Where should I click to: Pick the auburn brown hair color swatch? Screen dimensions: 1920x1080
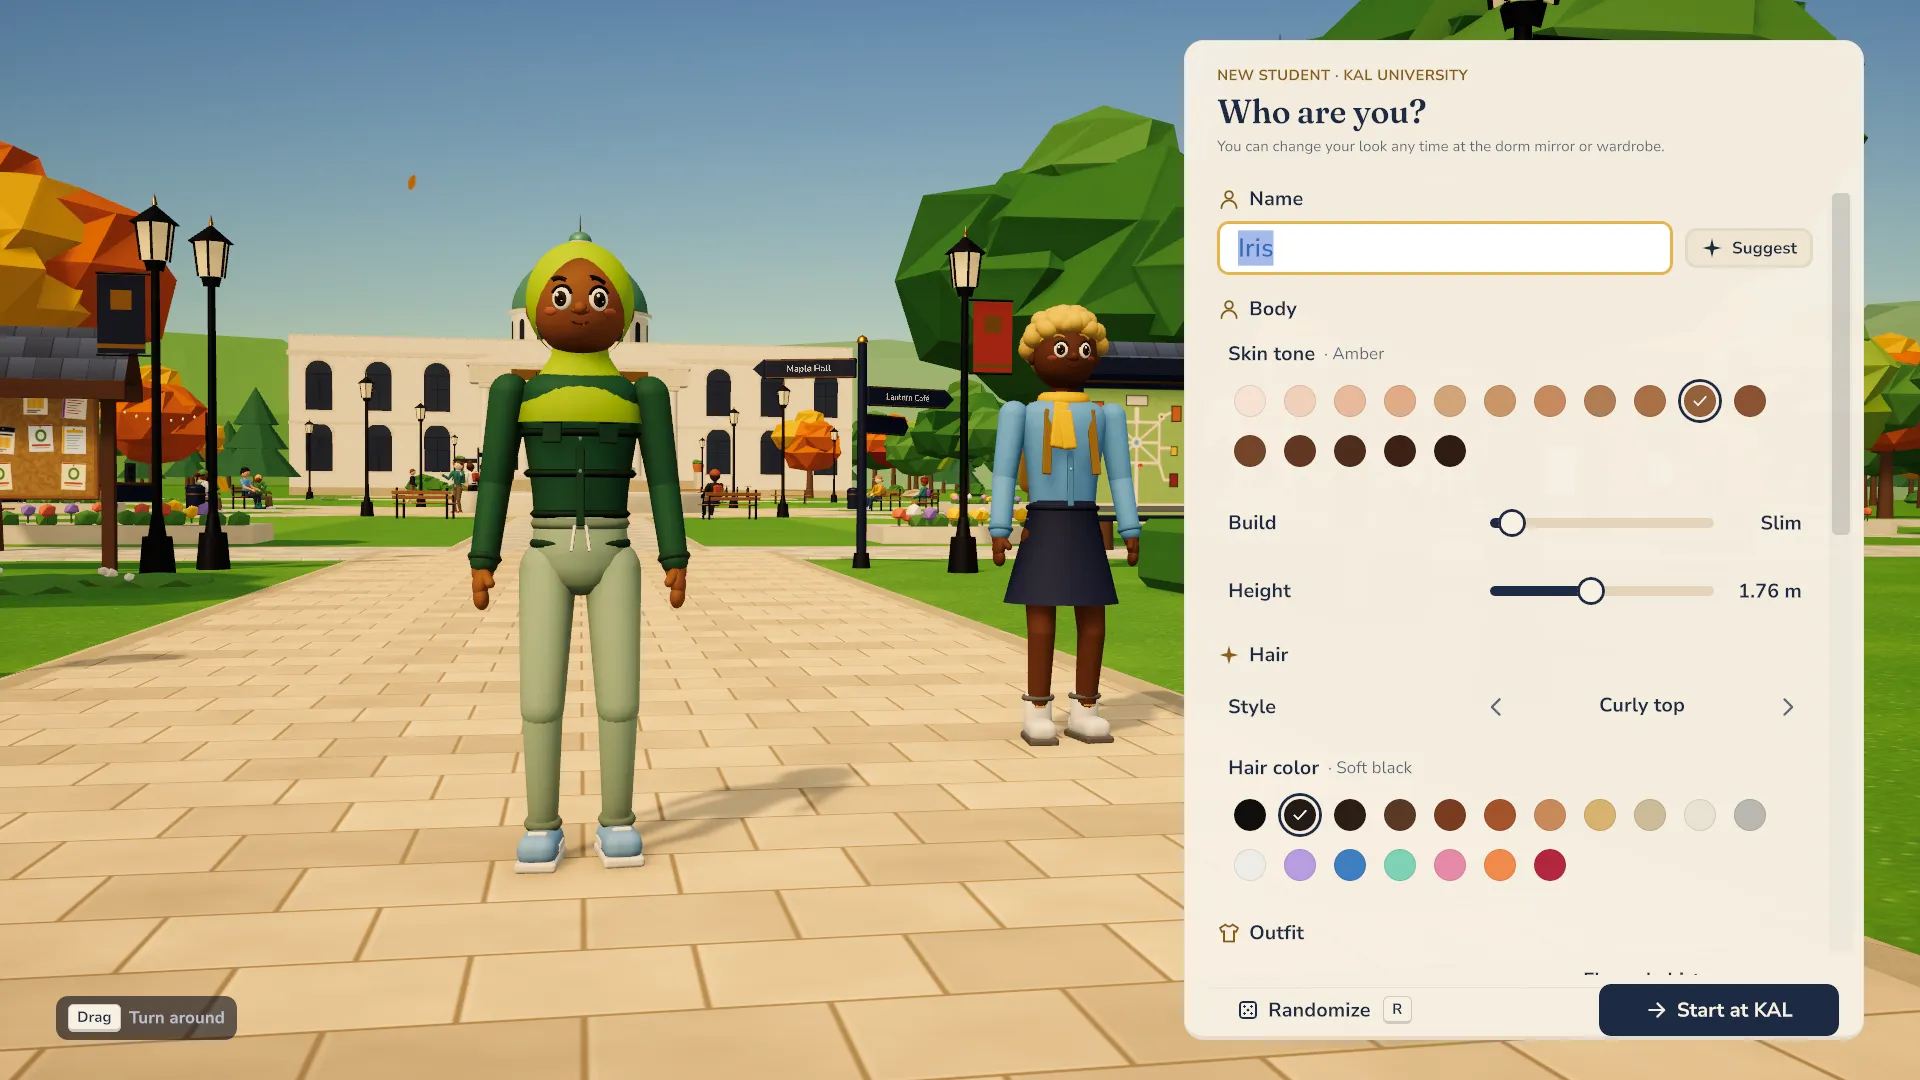(x=1449, y=815)
